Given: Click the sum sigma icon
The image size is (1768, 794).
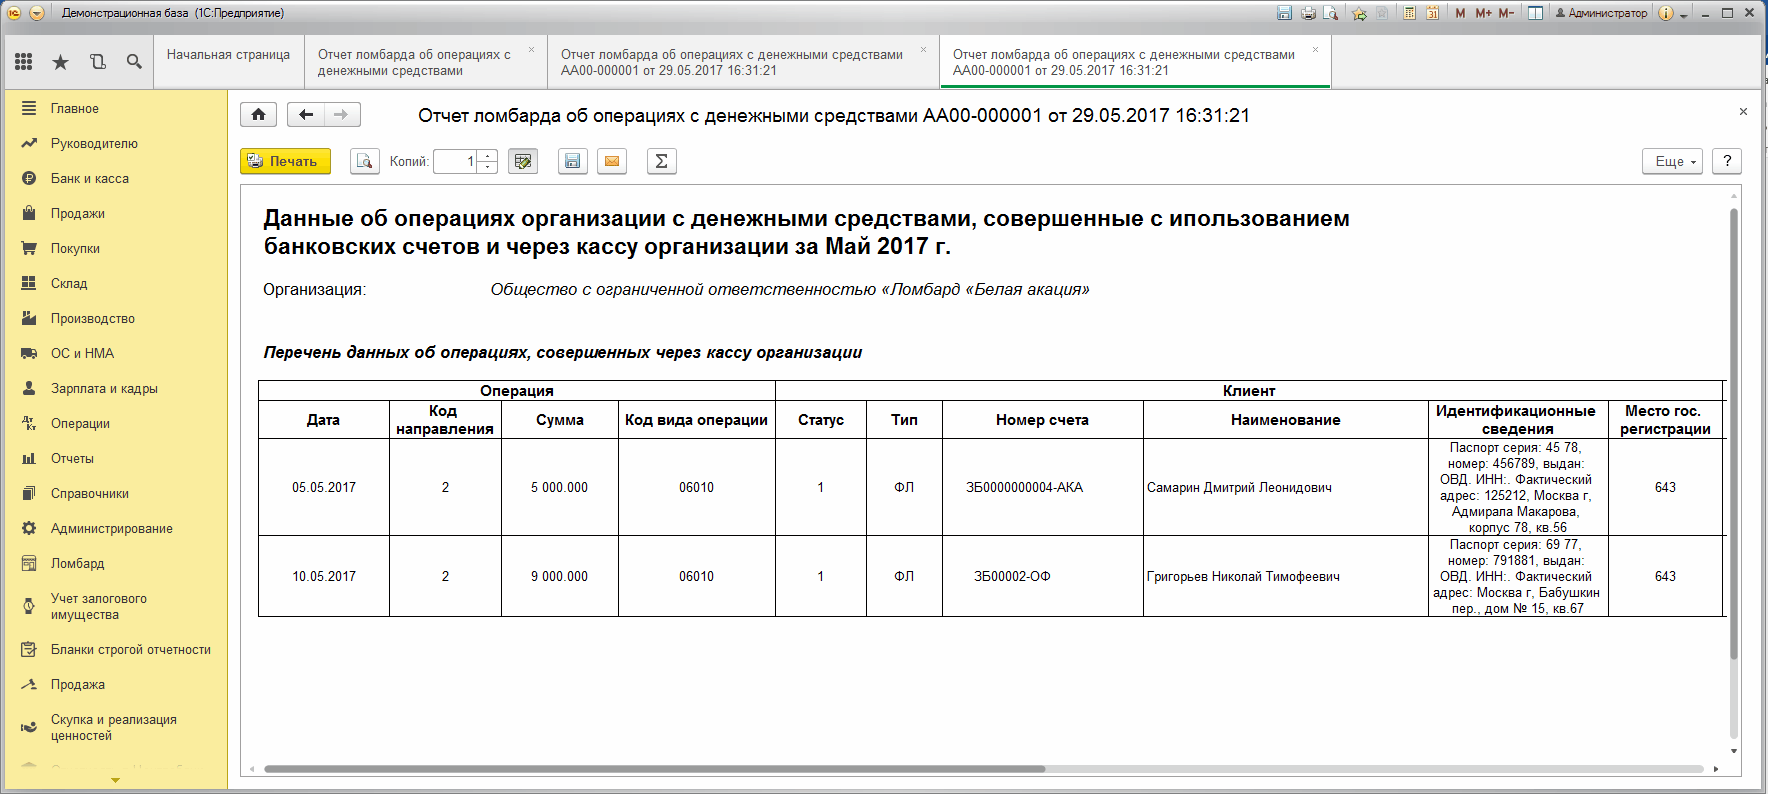Looking at the screenshot, I should click(661, 161).
